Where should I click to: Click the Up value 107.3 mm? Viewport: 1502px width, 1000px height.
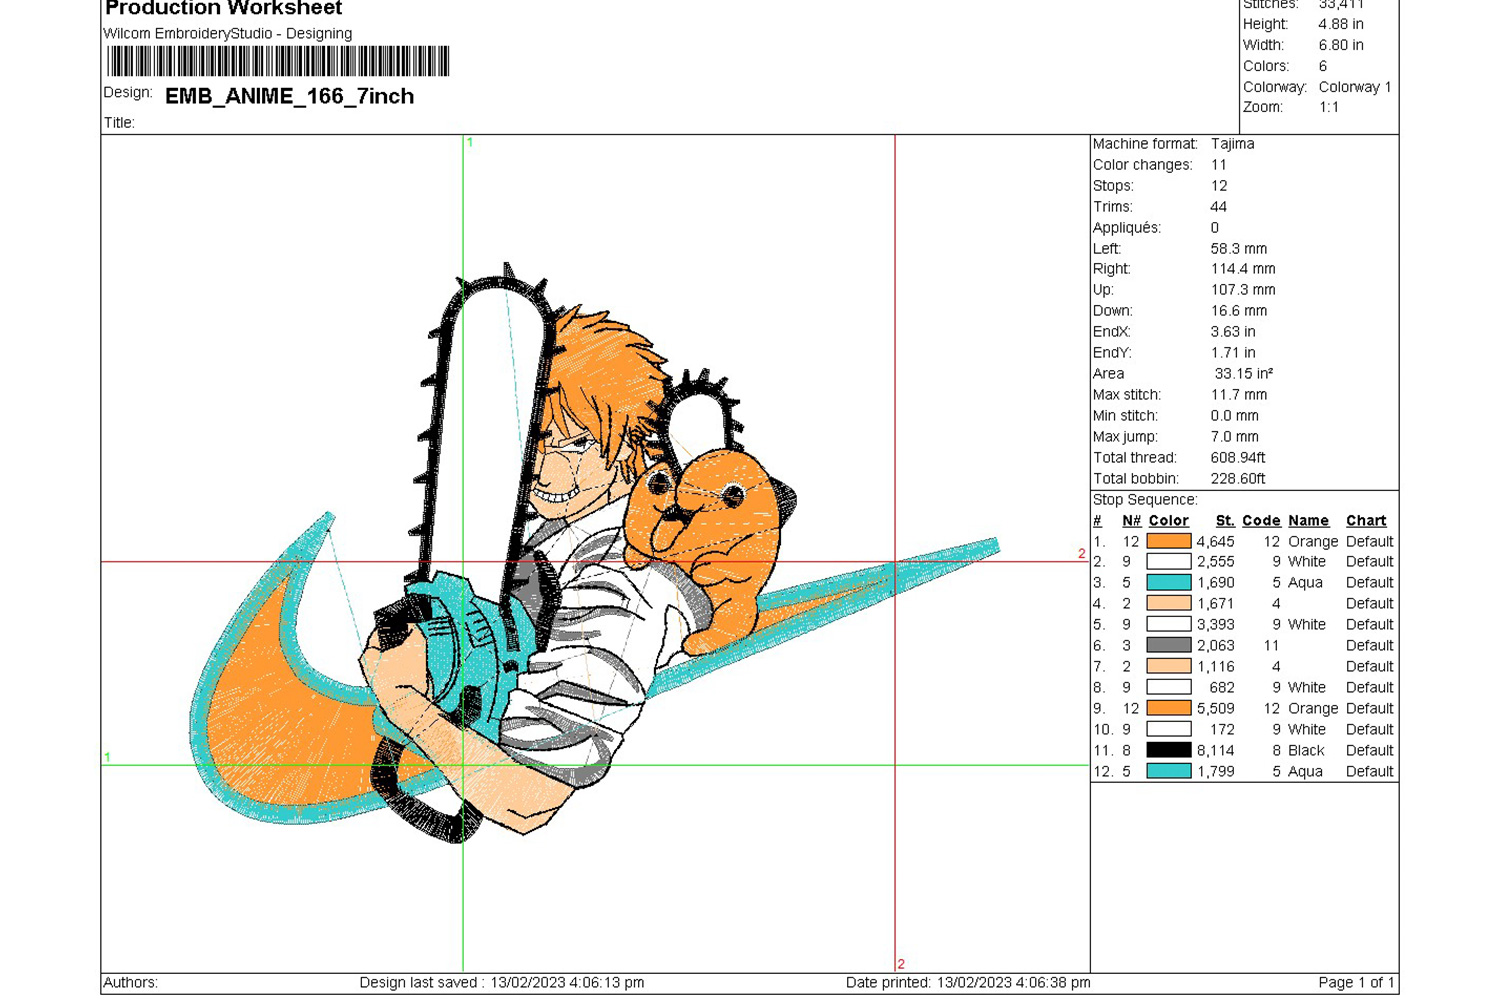pyautogui.click(x=1243, y=289)
